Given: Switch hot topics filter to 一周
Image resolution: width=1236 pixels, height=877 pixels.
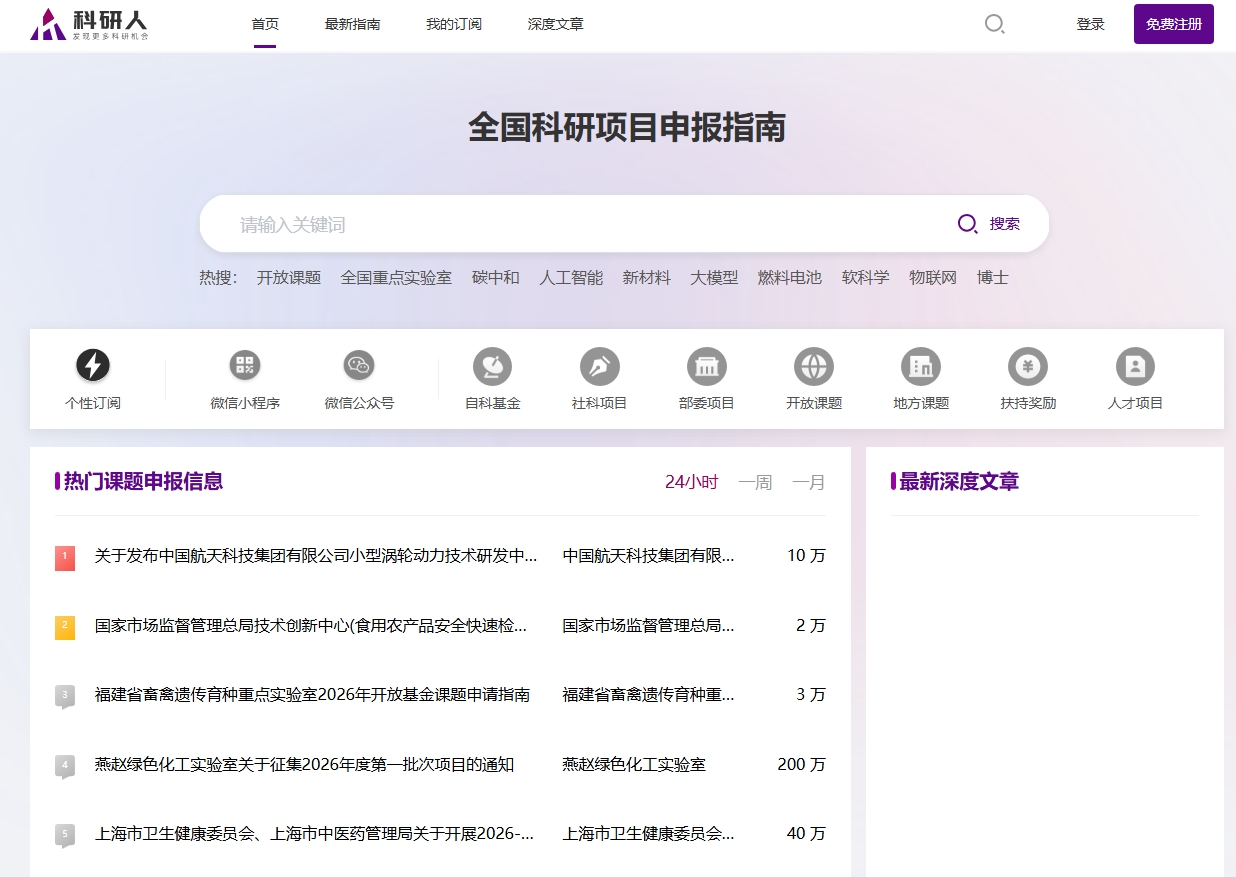Looking at the screenshot, I should [x=755, y=481].
